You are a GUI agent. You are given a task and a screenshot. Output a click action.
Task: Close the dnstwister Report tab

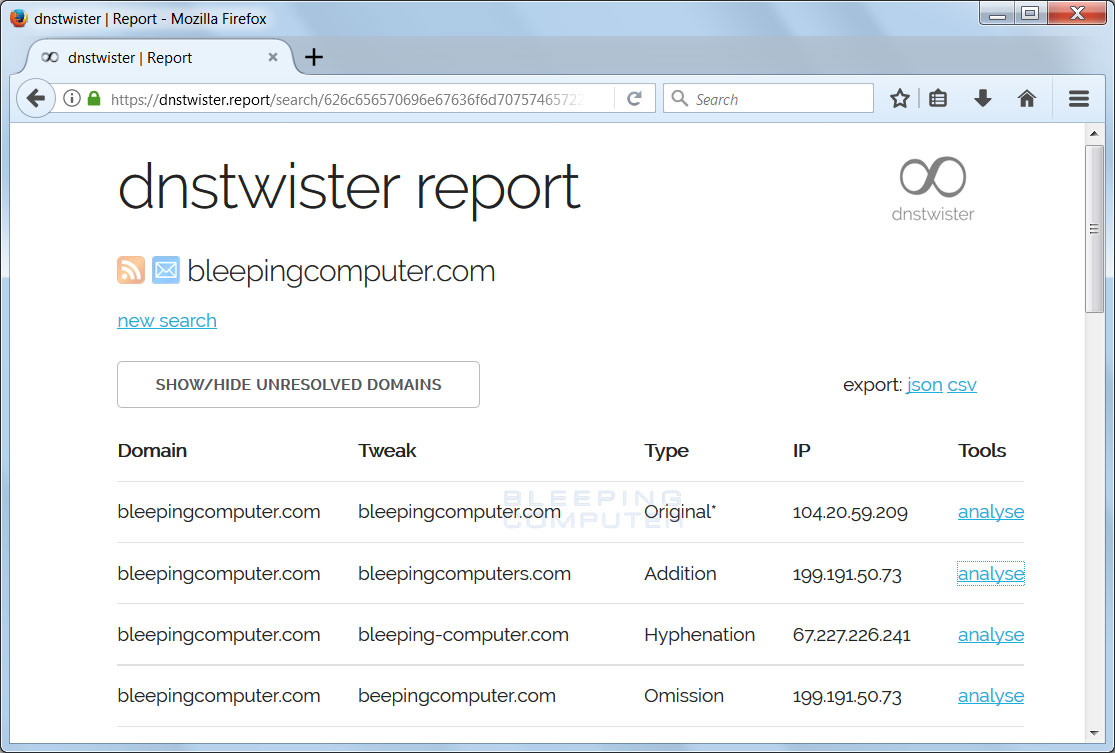click(x=272, y=57)
